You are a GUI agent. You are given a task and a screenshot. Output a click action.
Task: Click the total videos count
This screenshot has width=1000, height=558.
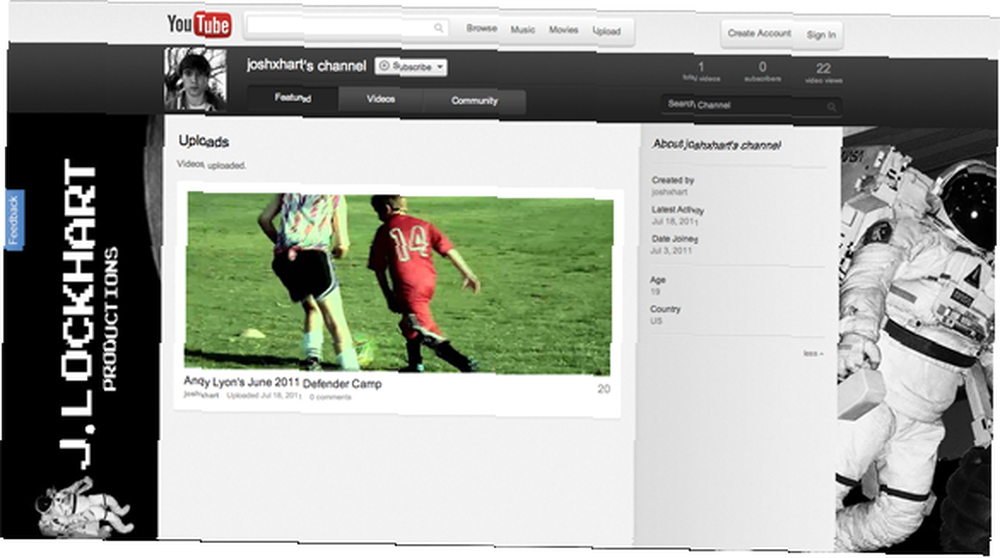701,72
